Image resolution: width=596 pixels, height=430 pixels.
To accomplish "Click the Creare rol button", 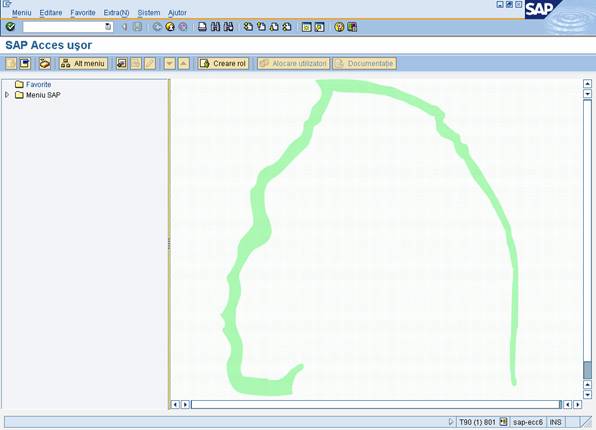I will point(223,63).
